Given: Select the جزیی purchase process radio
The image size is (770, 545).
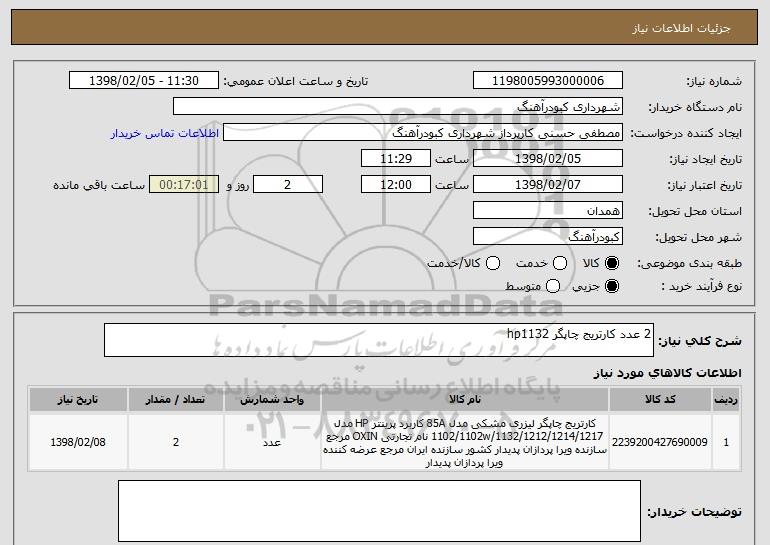Looking at the screenshot, I should click(x=611, y=286).
